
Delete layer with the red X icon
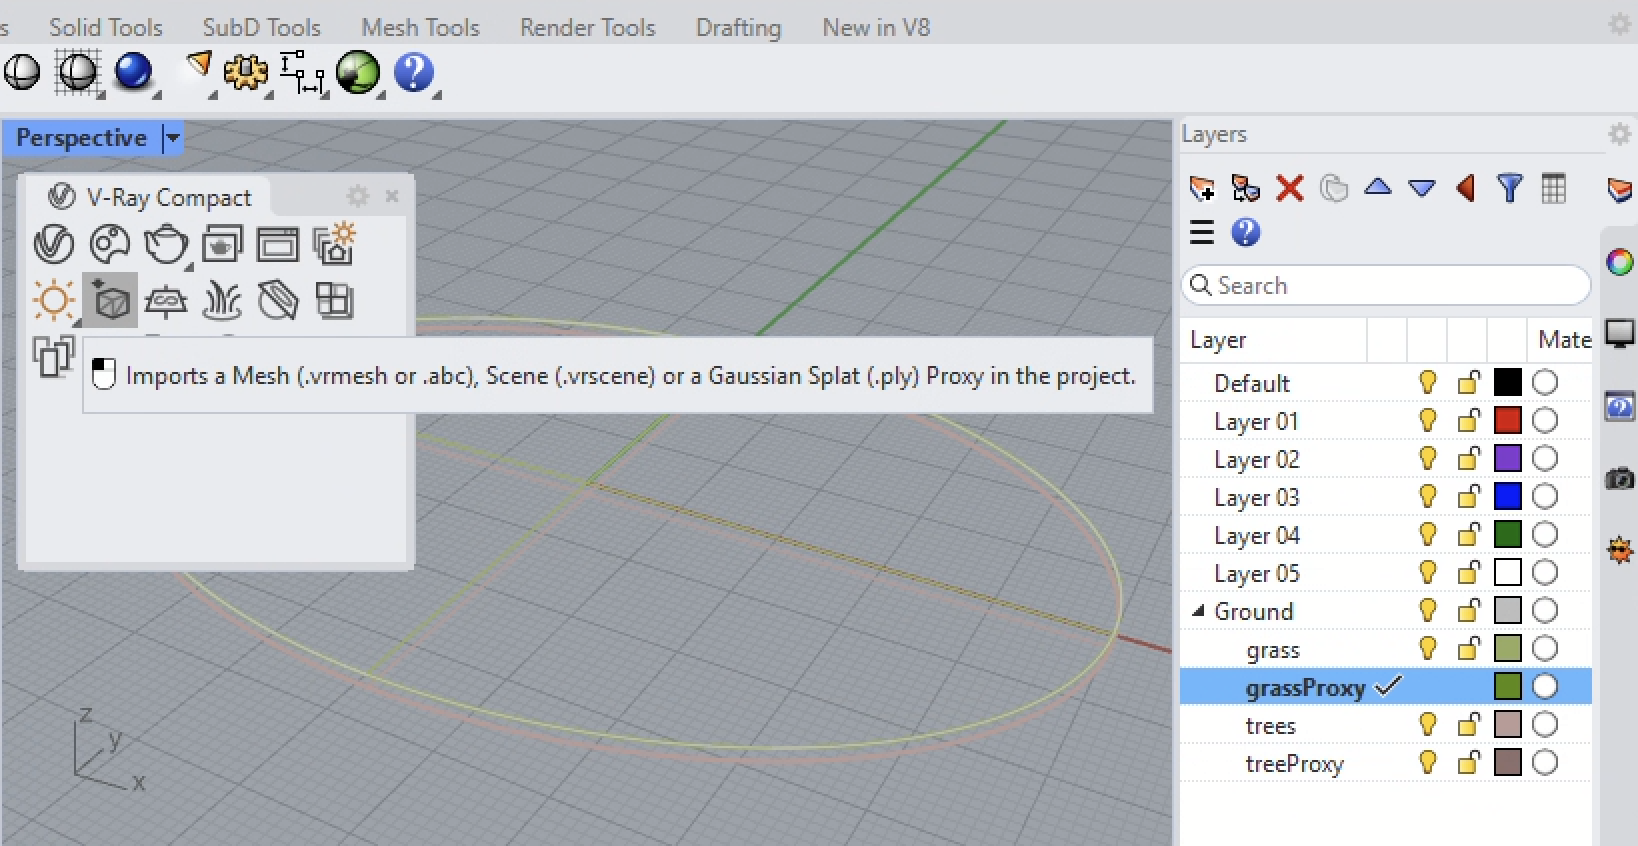[x=1290, y=188]
